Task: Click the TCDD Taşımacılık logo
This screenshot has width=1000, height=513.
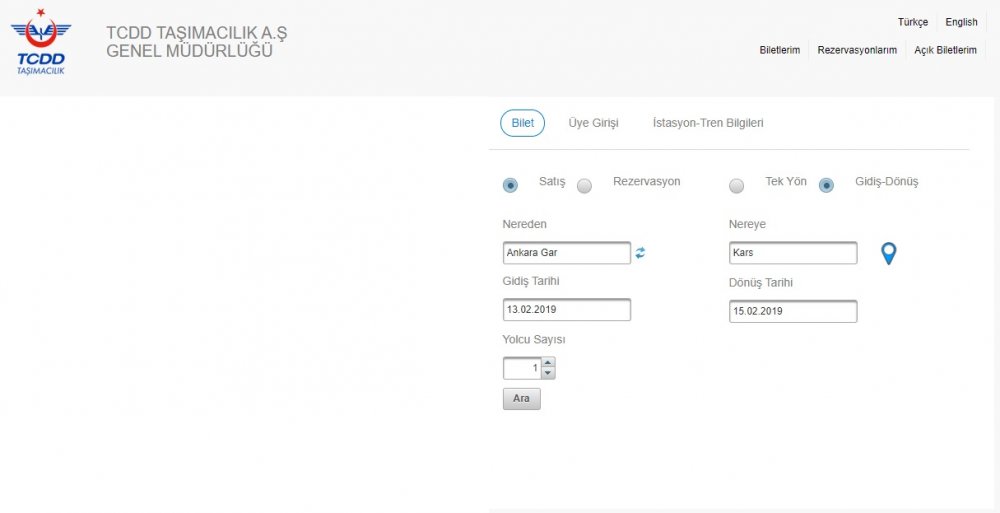Action: pyautogui.click(x=41, y=42)
